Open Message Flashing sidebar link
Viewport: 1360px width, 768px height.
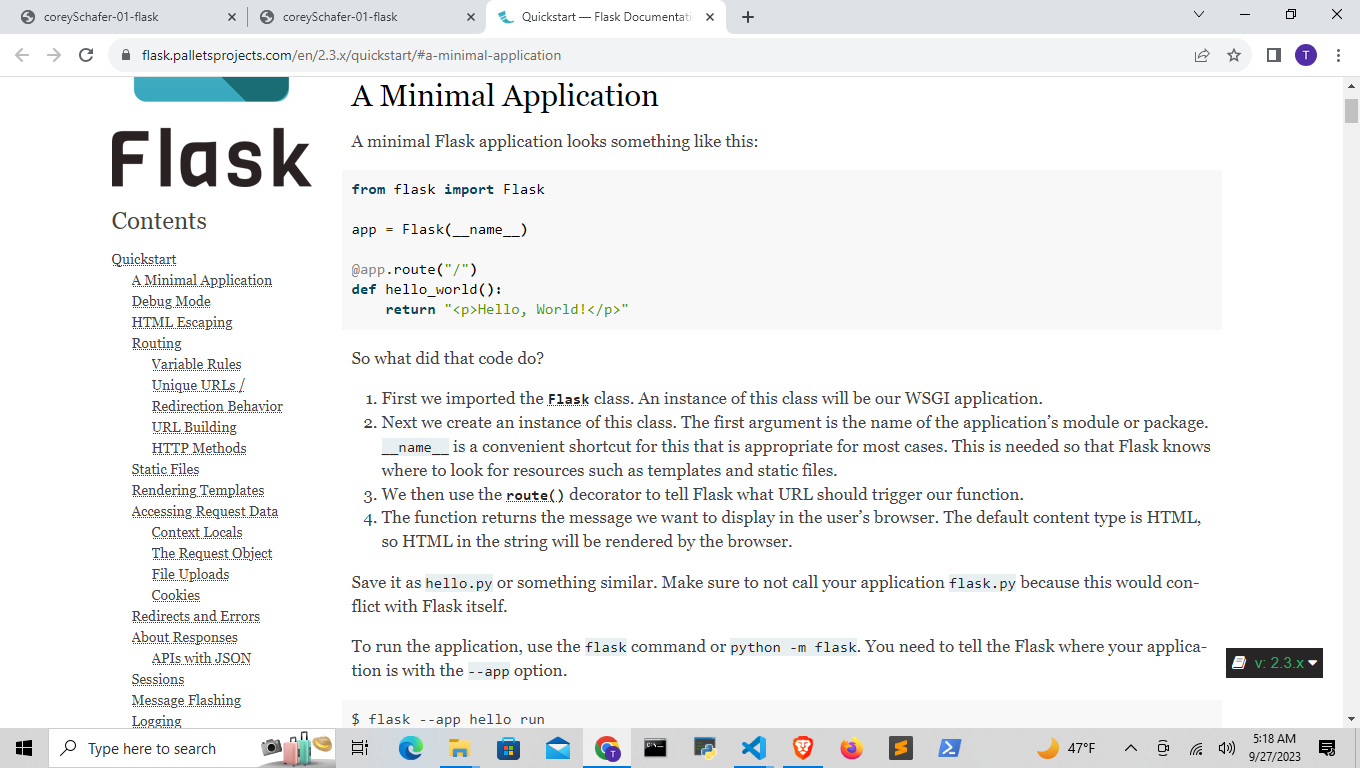[186, 701]
